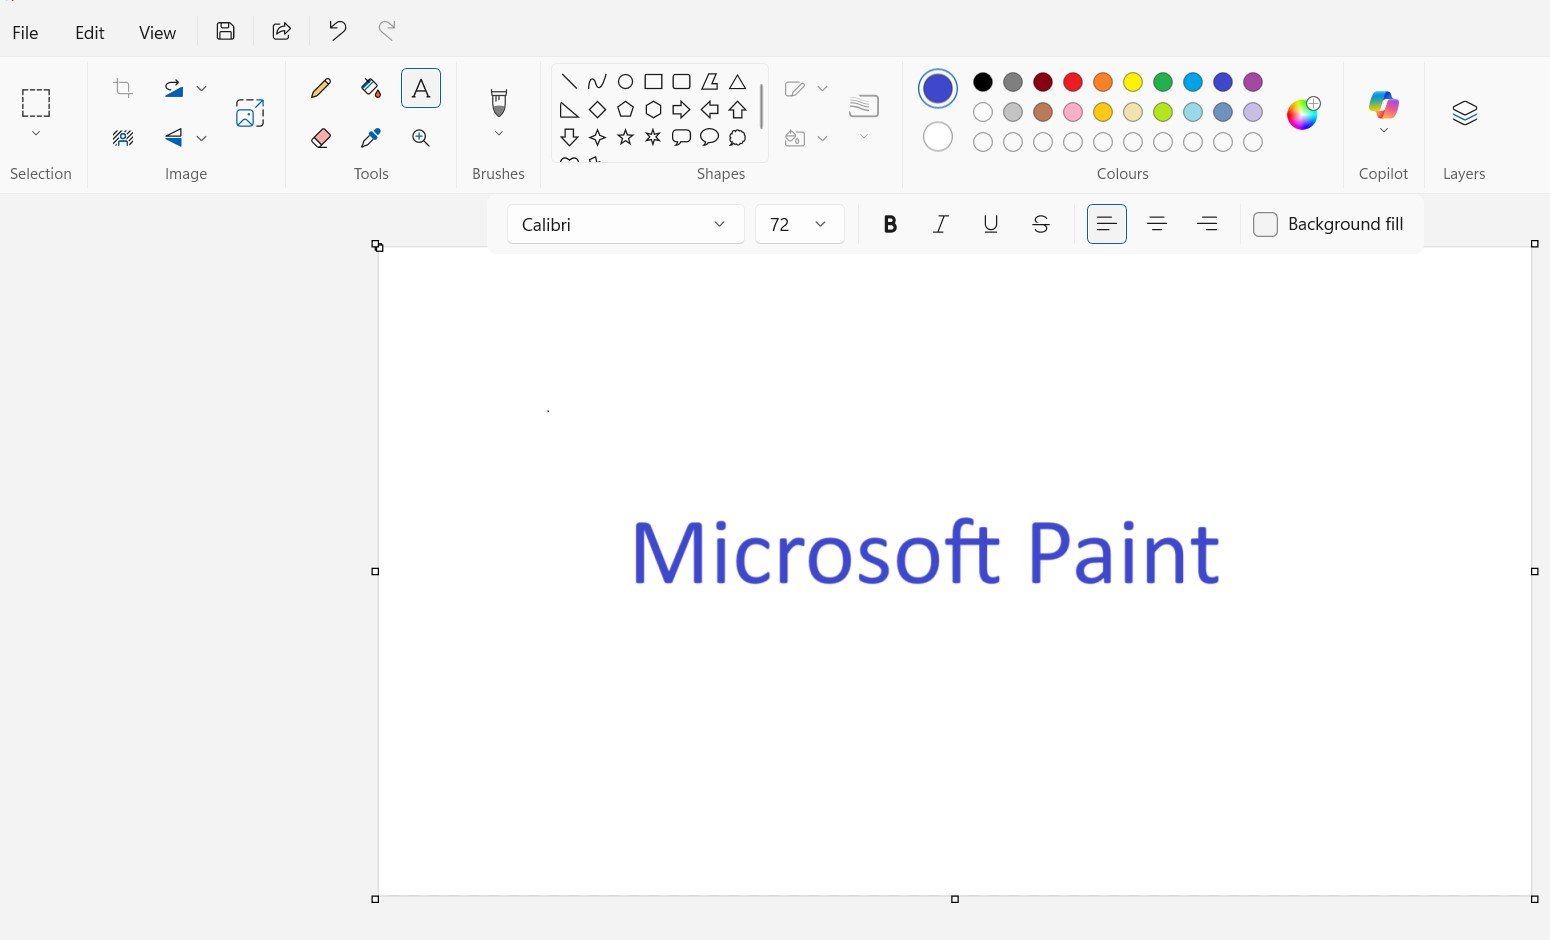Pick the purple colour swatch
Viewport: 1550px width, 940px height.
1253,82
